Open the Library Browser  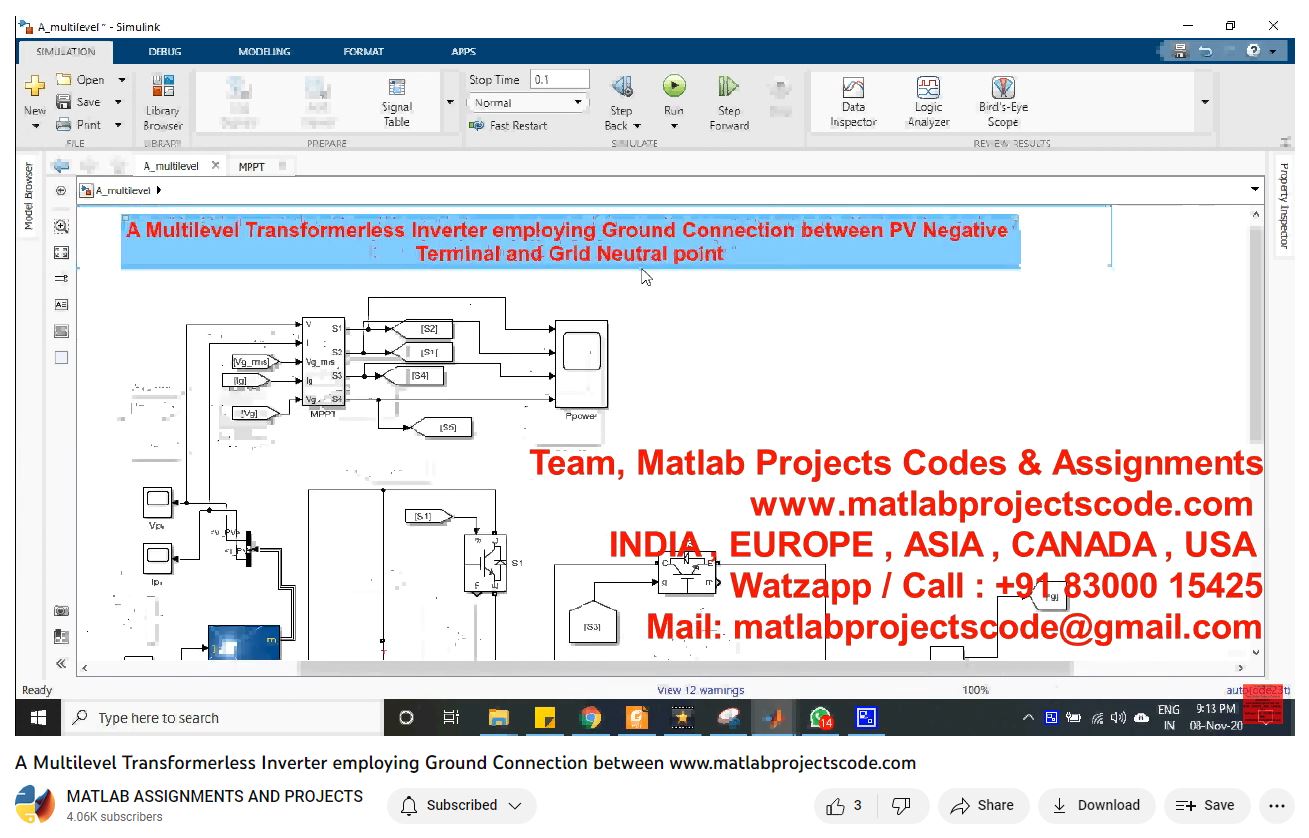[163, 103]
